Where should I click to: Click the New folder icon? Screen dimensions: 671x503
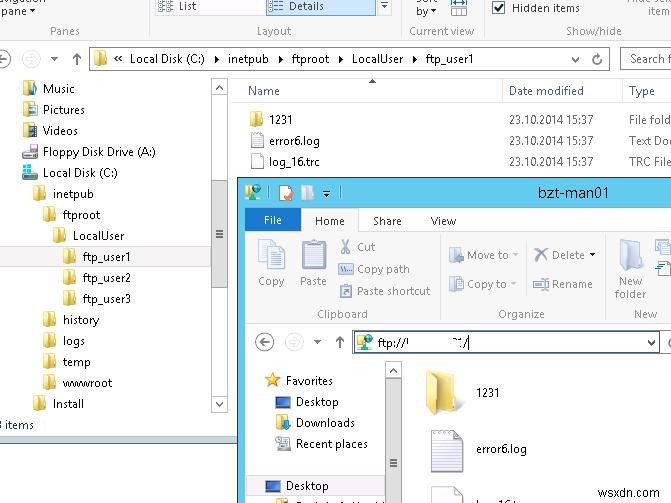(x=630, y=269)
